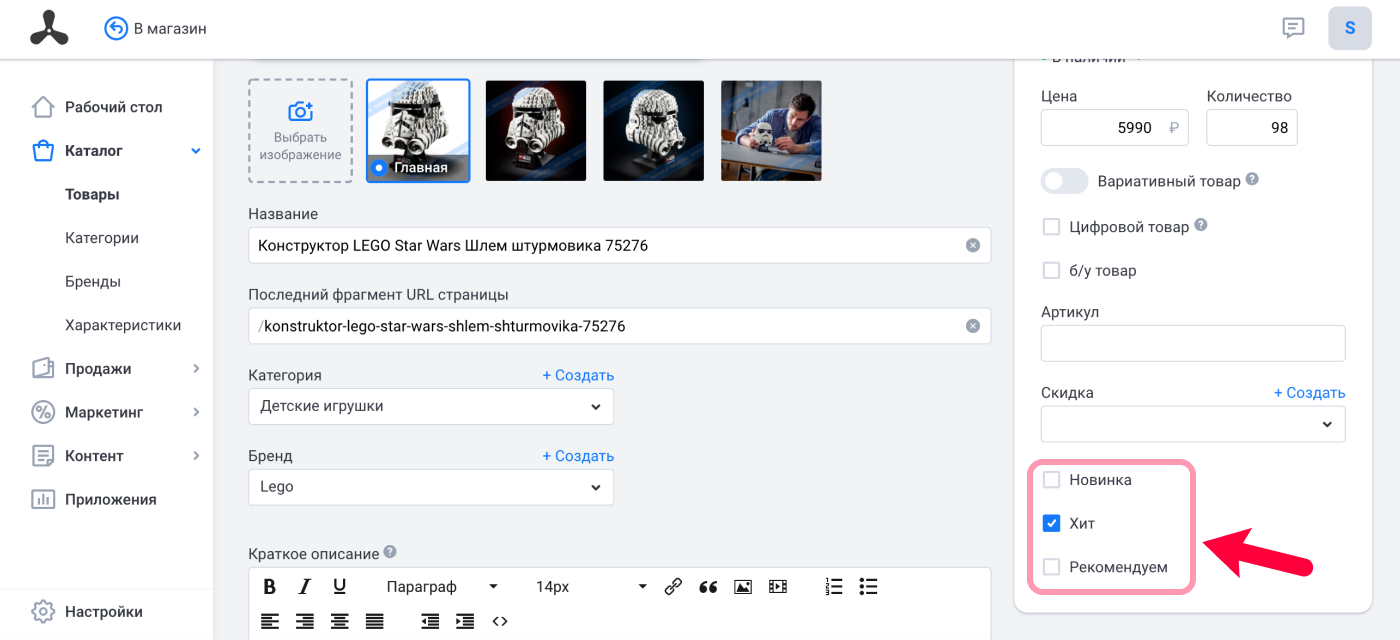This screenshot has height=640, width=1400.
Task: Open the chat messages icon
Action: tap(1293, 28)
